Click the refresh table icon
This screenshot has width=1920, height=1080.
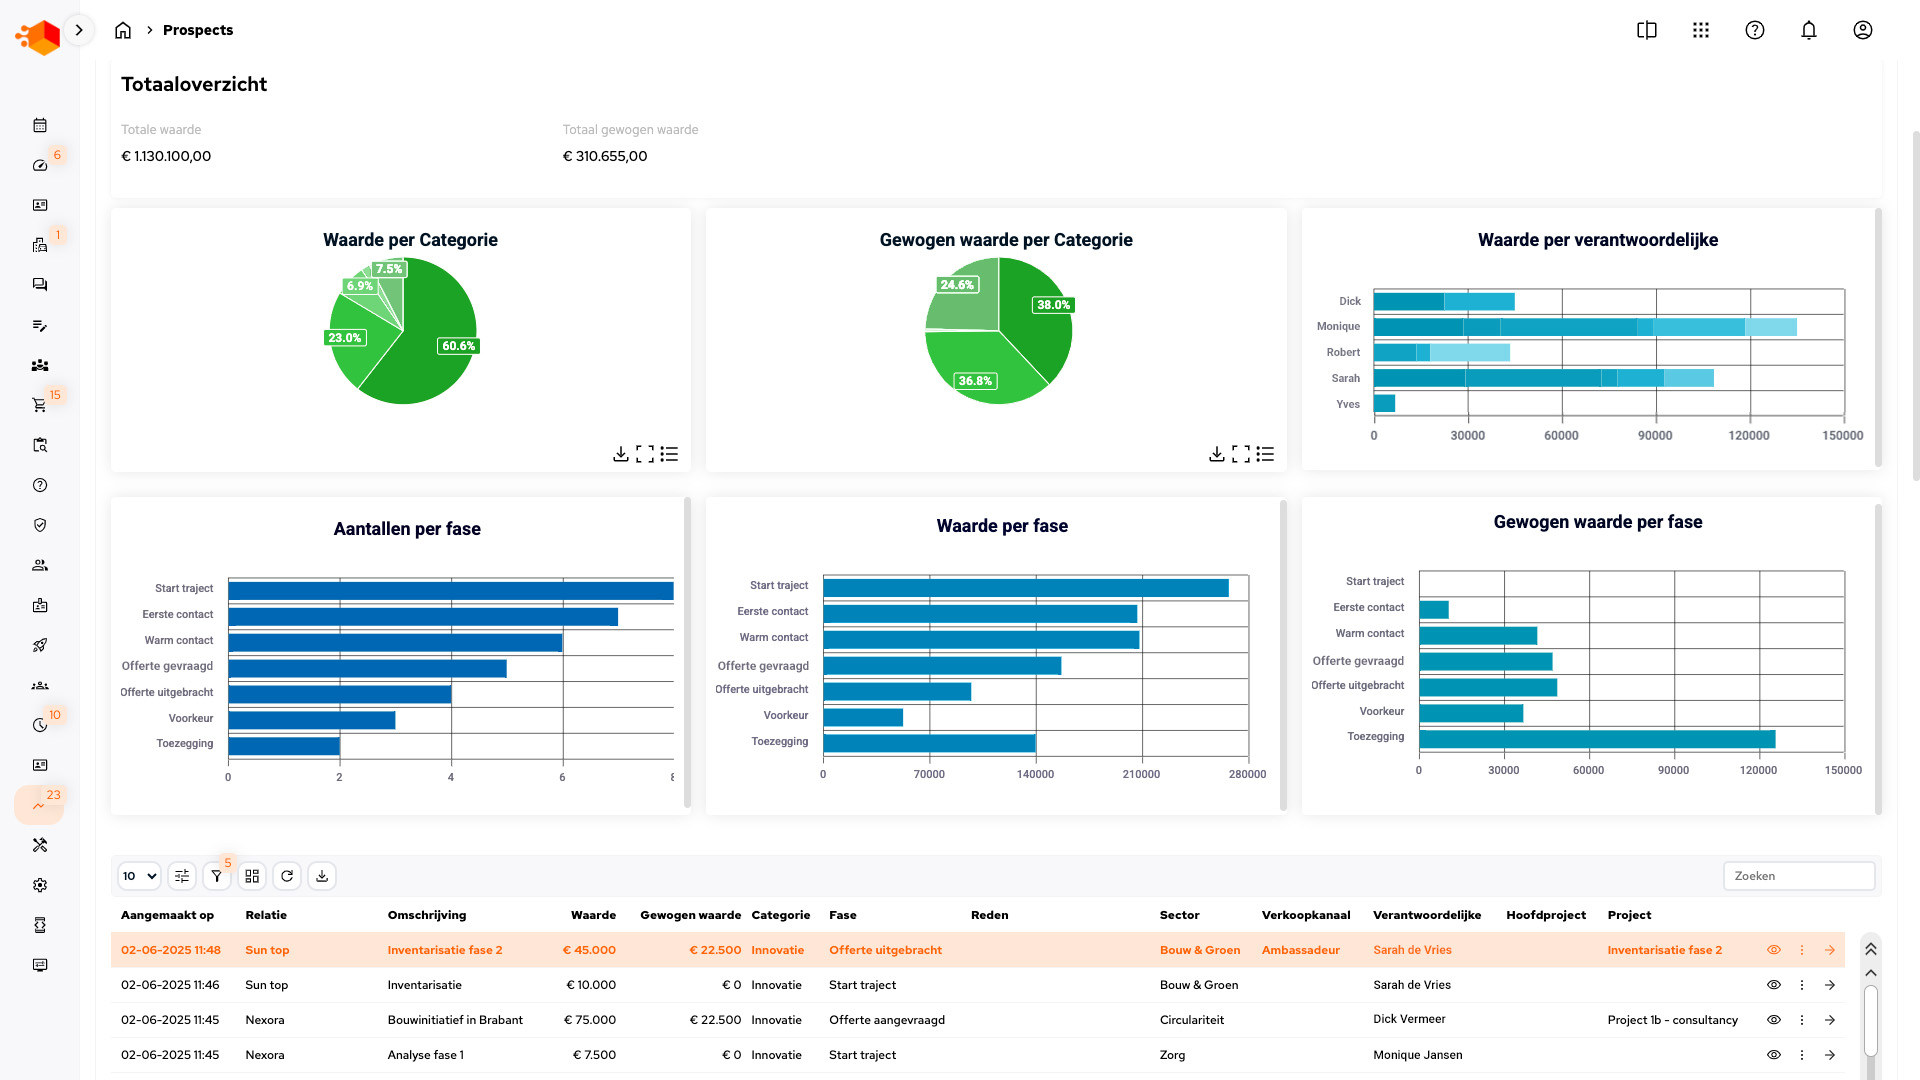(x=287, y=876)
